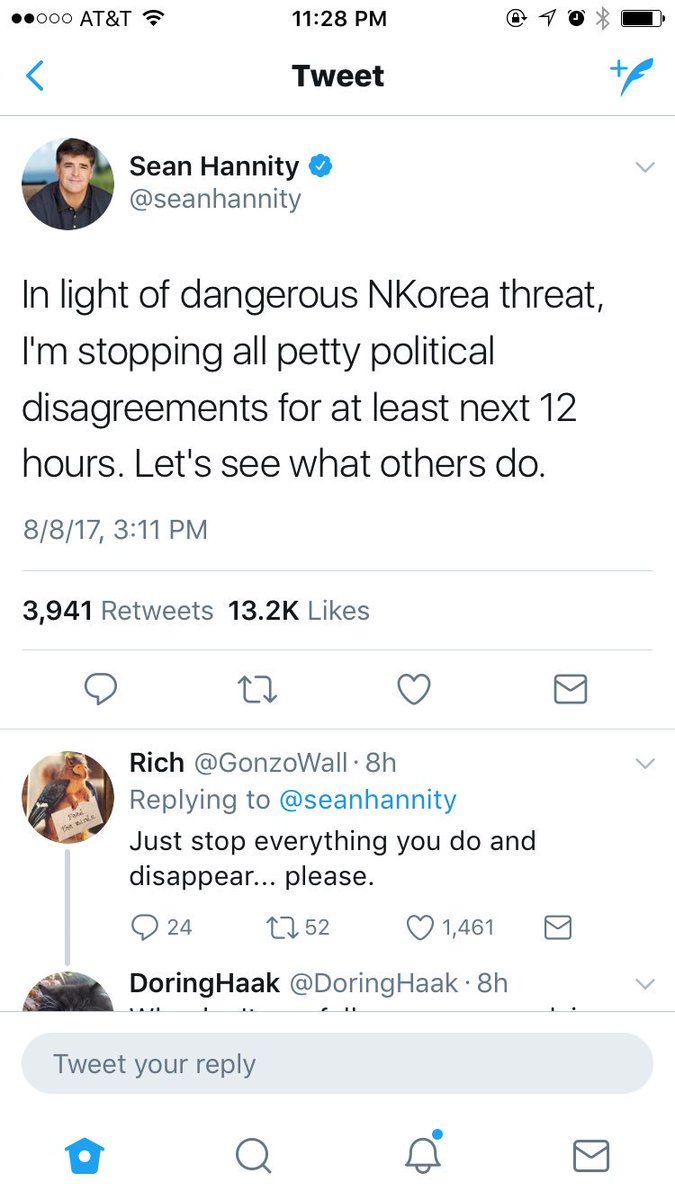The image size is (675, 1200).
Task: View the 3,941 Retweets list
Action: (118, 611)
